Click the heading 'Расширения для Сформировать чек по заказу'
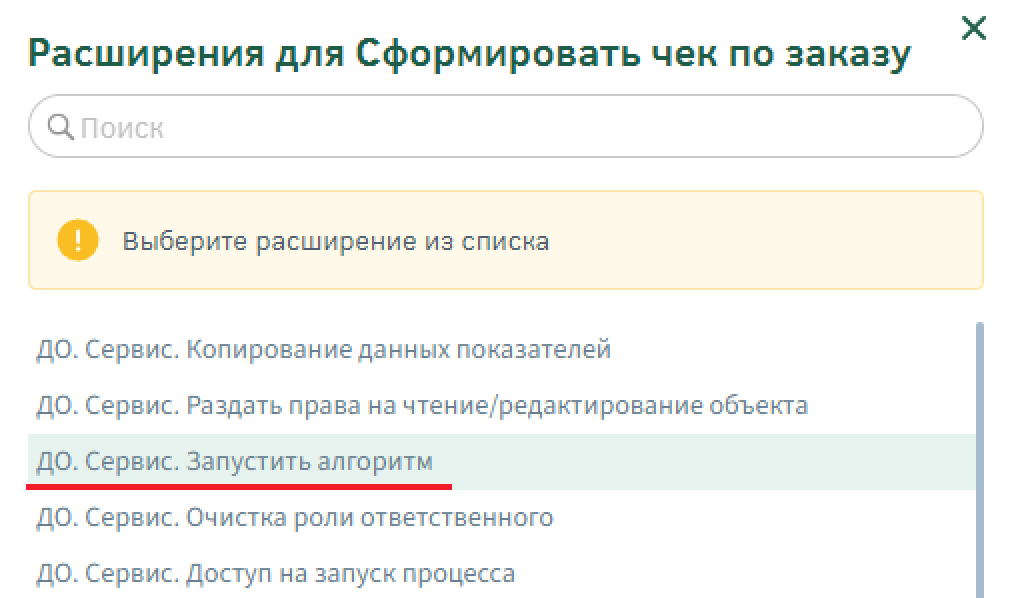The width and height of the screenshot is (1014, 598). click(470, 55)
